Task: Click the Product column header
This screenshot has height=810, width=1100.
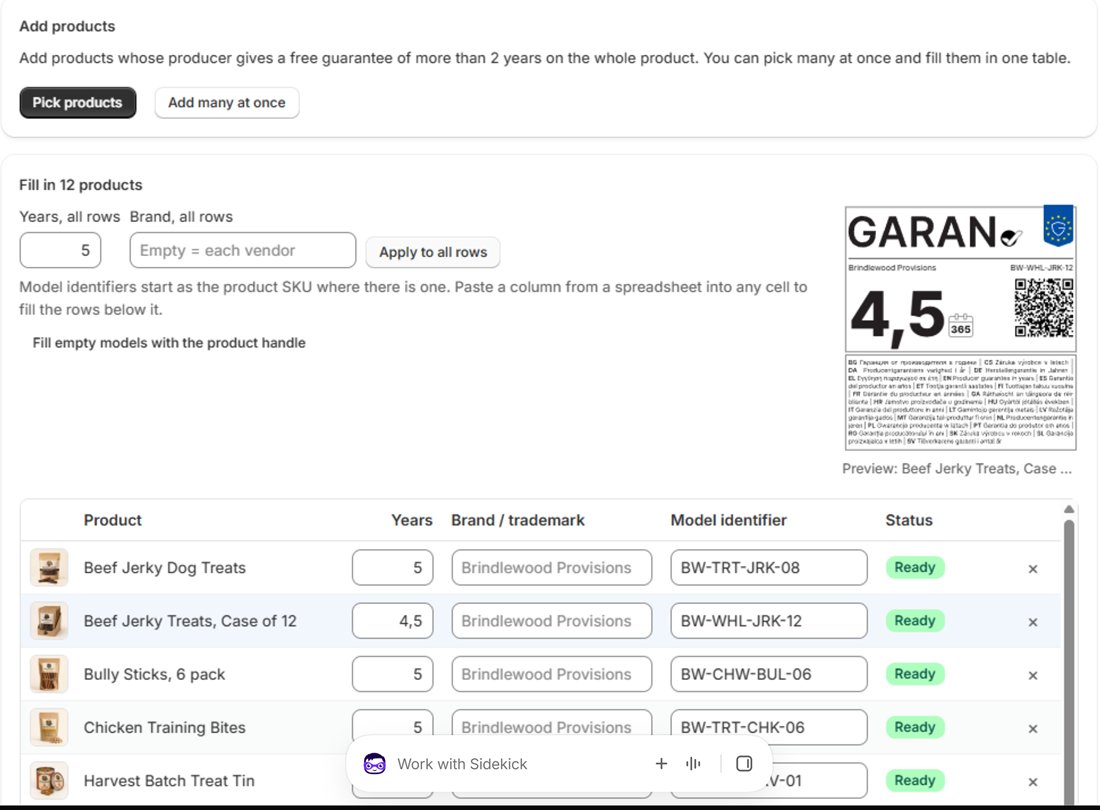Action: pos(112,520)
